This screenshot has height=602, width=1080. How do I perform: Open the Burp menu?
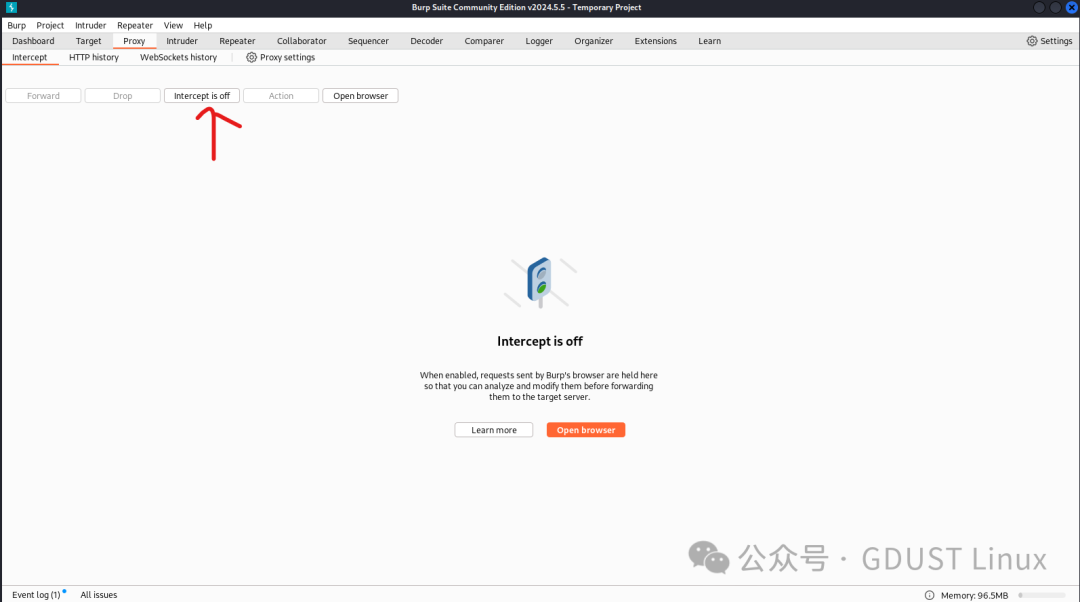point(16,25)
